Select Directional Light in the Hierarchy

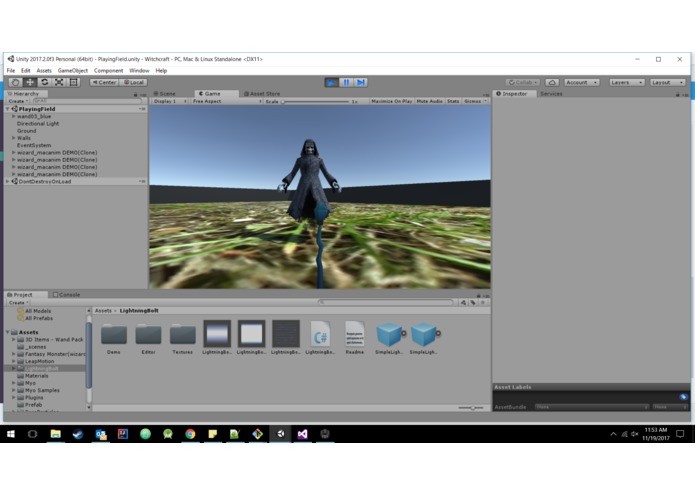tap(38, 124)
